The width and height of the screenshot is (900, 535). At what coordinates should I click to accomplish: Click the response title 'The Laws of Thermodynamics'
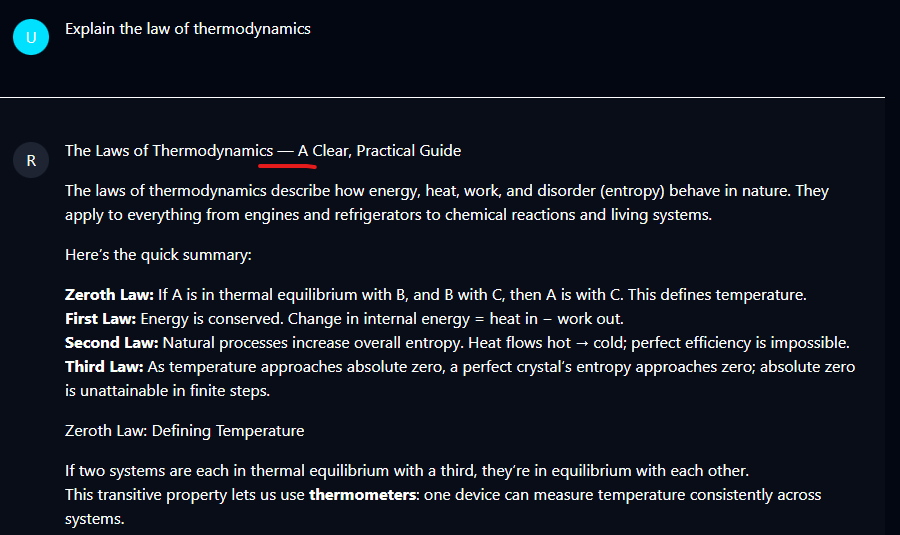(x=169, y=150)
